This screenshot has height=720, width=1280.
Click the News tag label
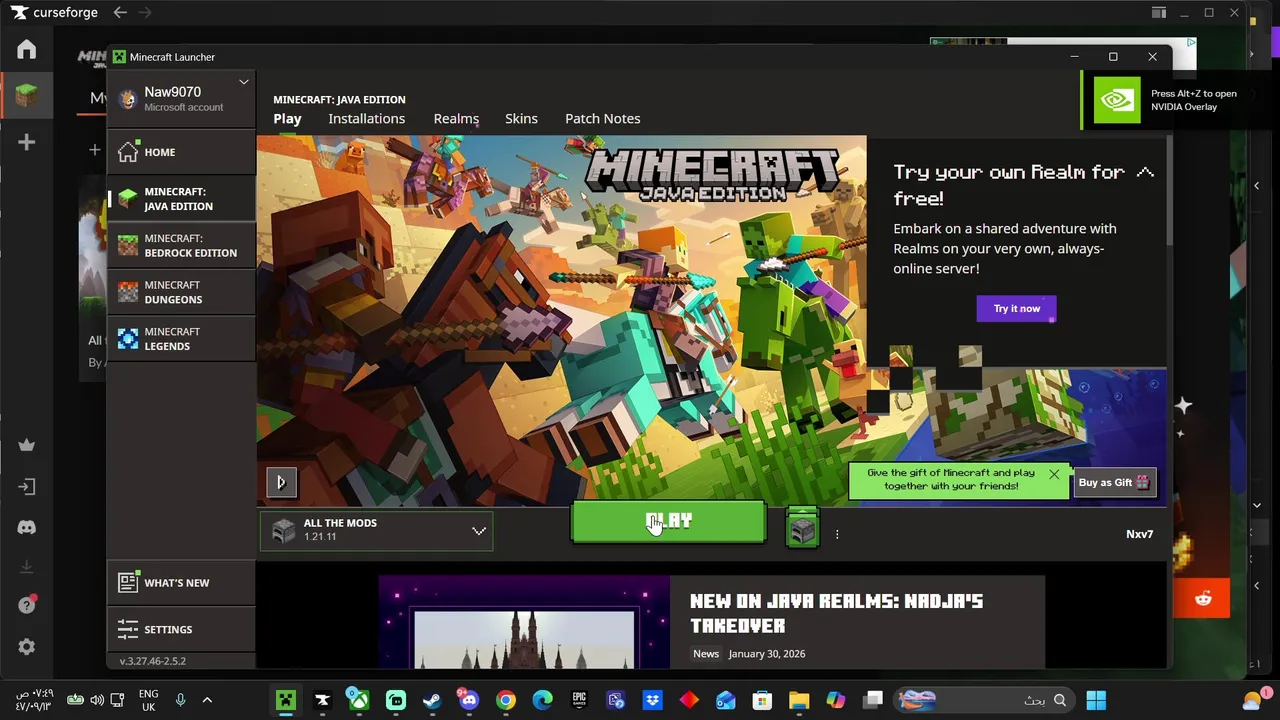(706, 654)
